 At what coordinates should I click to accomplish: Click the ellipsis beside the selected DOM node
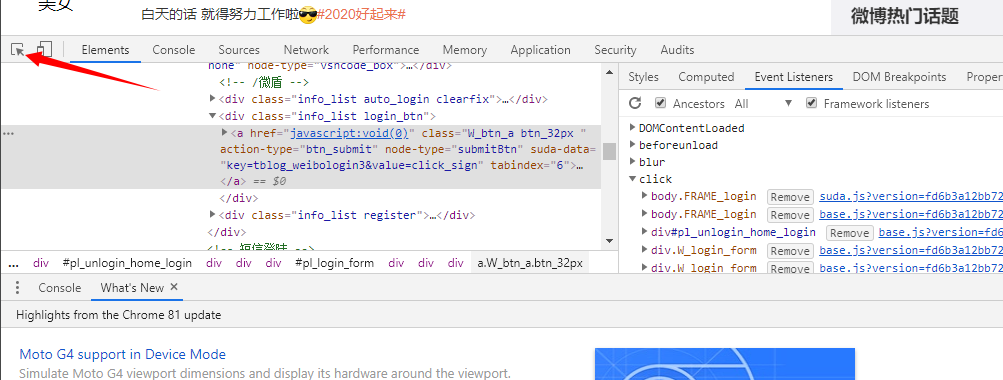point(9,133)
